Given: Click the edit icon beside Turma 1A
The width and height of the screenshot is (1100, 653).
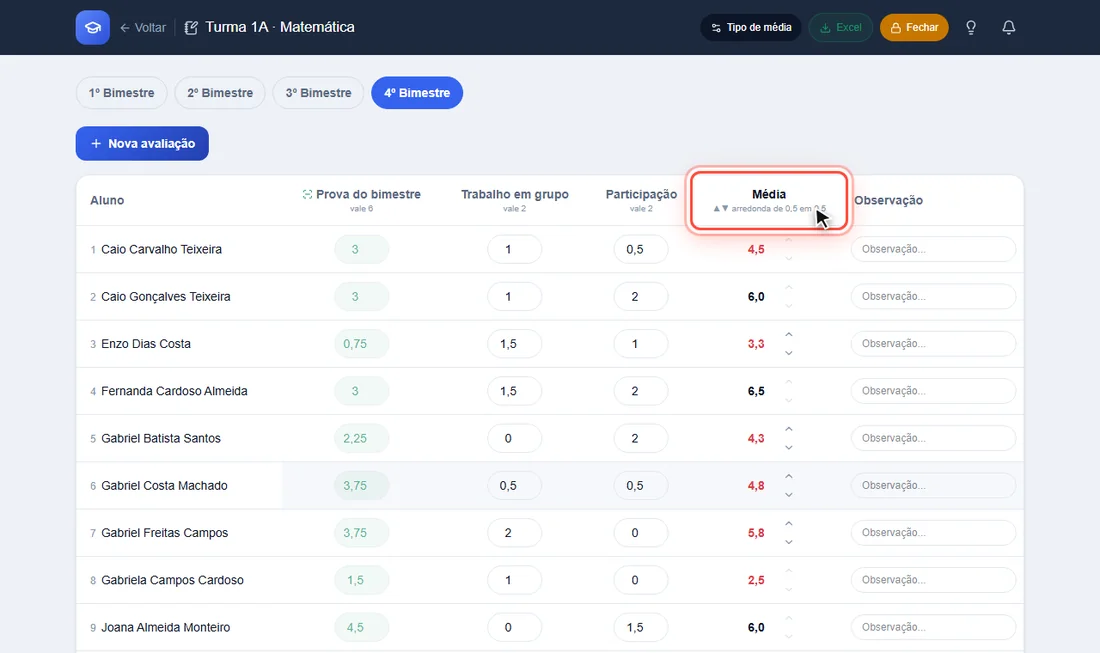Looking at the screenshot, I should point(191,27).
